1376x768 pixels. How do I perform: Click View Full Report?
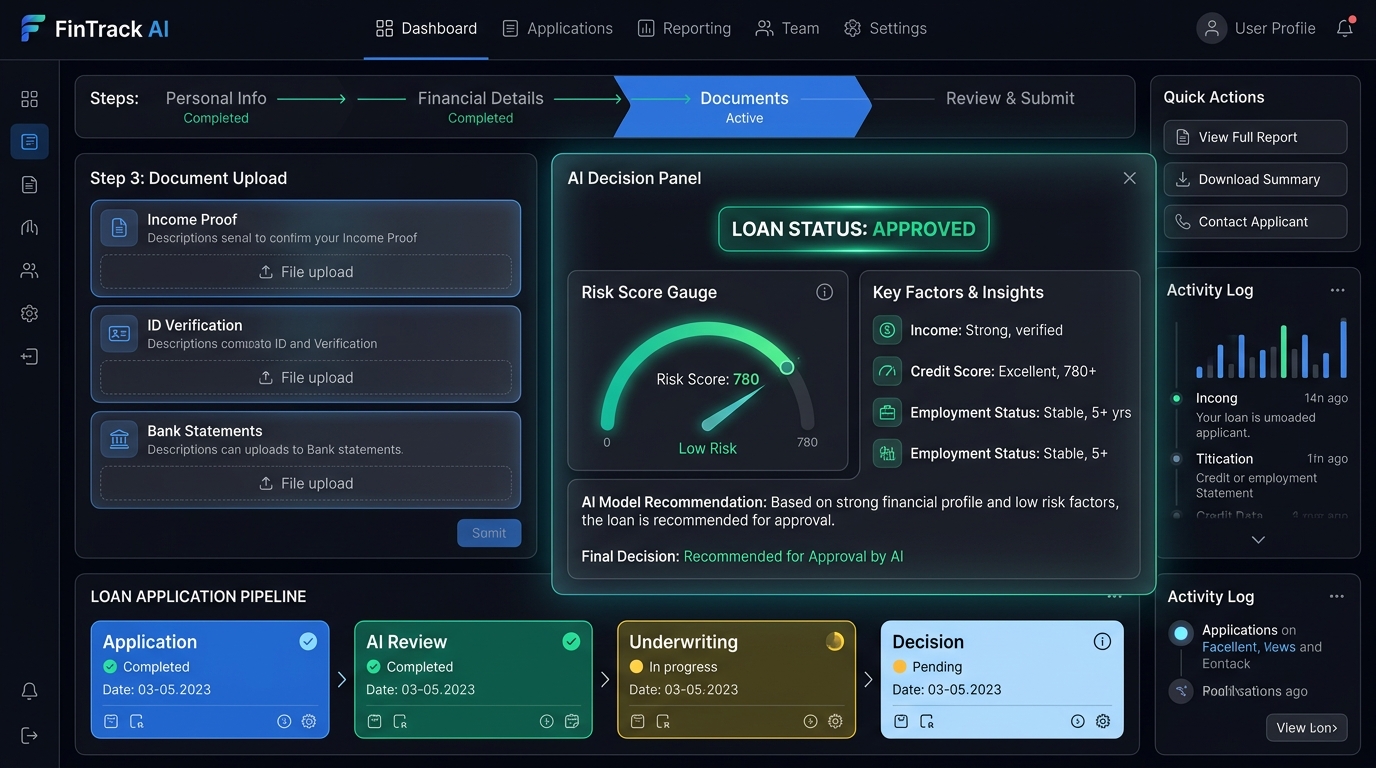[x=1255, y=137]
